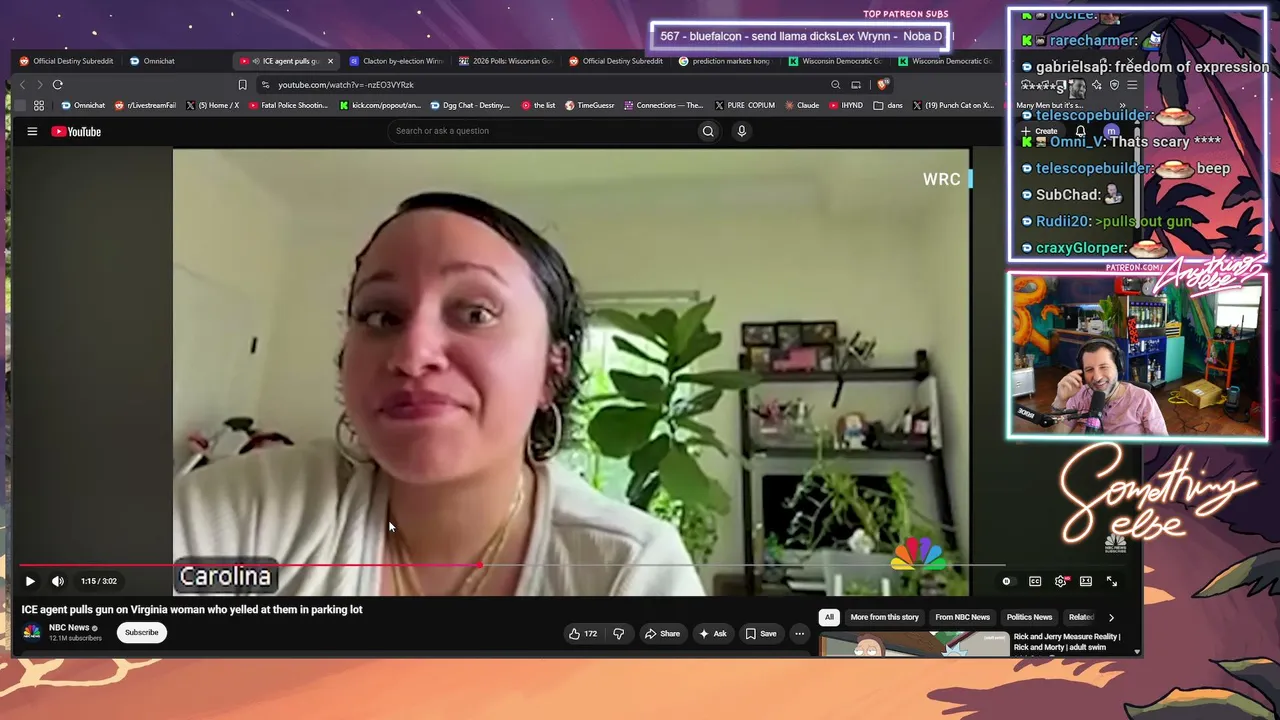The image size is (1280, 720).
Task: Open the Claude bookmark
Action: tap(802, 105)
